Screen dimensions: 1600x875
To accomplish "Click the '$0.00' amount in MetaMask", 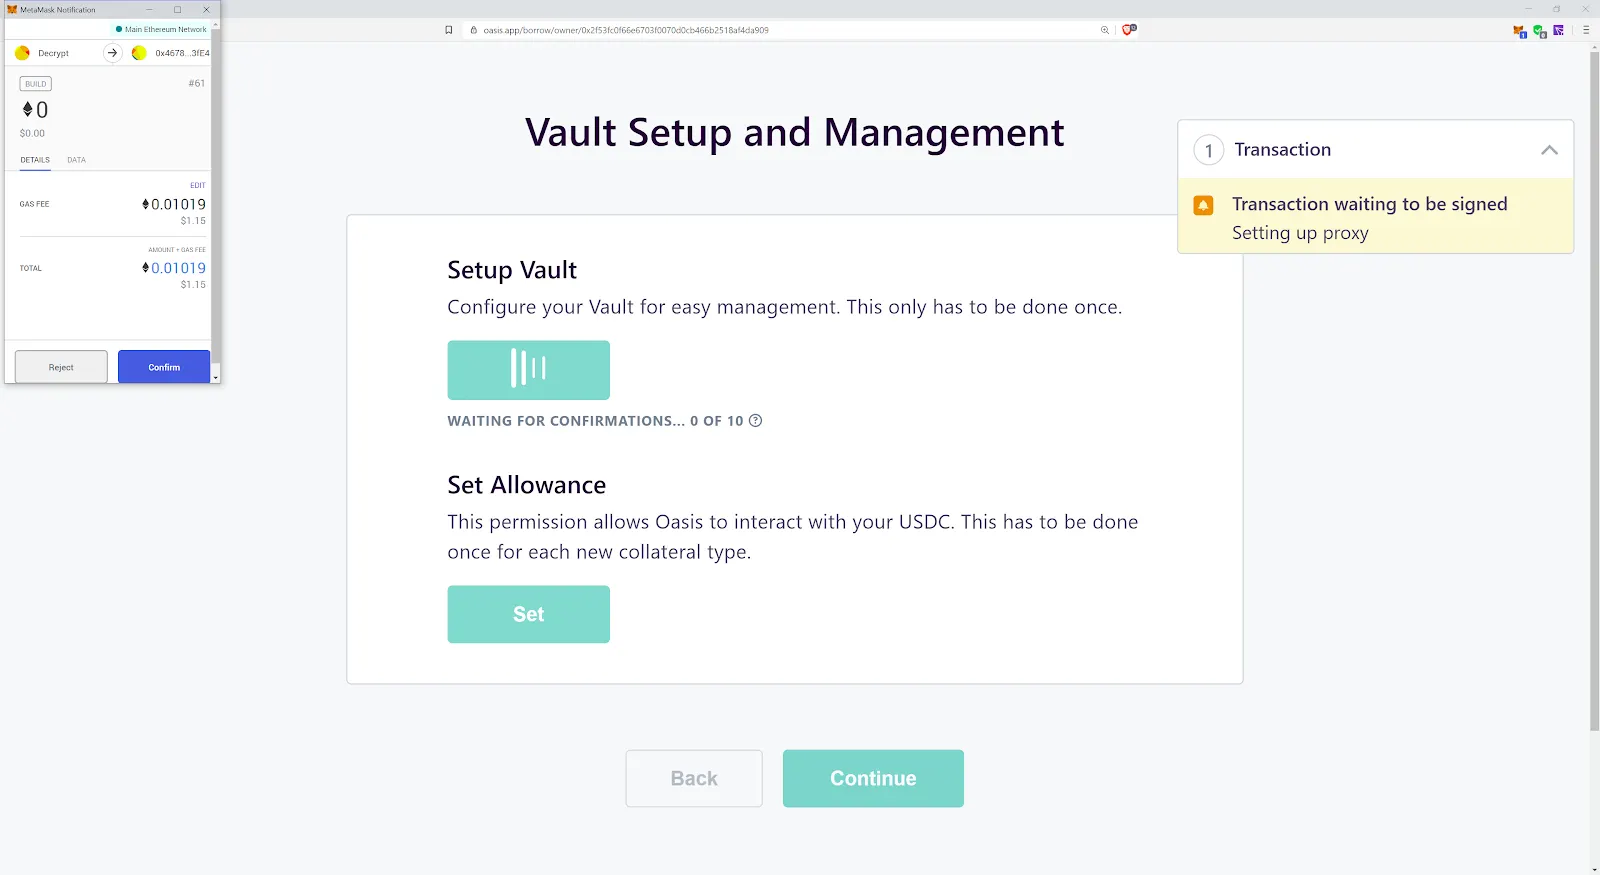I will tap(32, 133).
